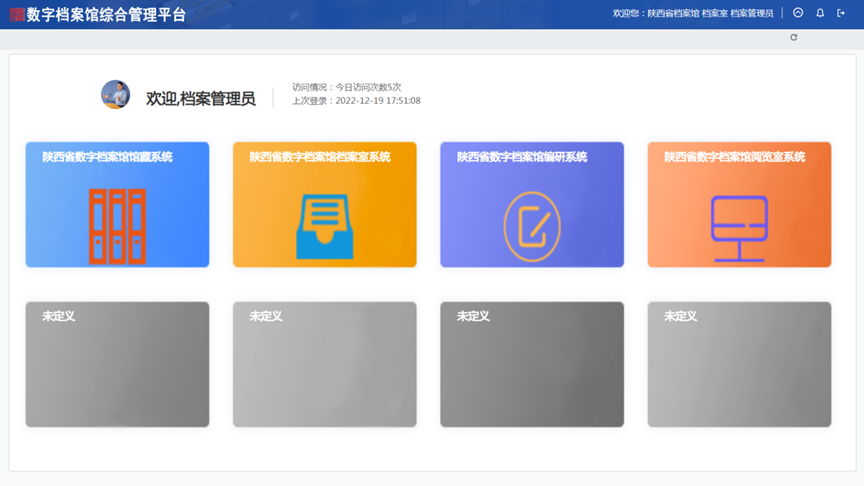
Task: Click the circled up-arrow icon in the header
Action: pos(798,13)
